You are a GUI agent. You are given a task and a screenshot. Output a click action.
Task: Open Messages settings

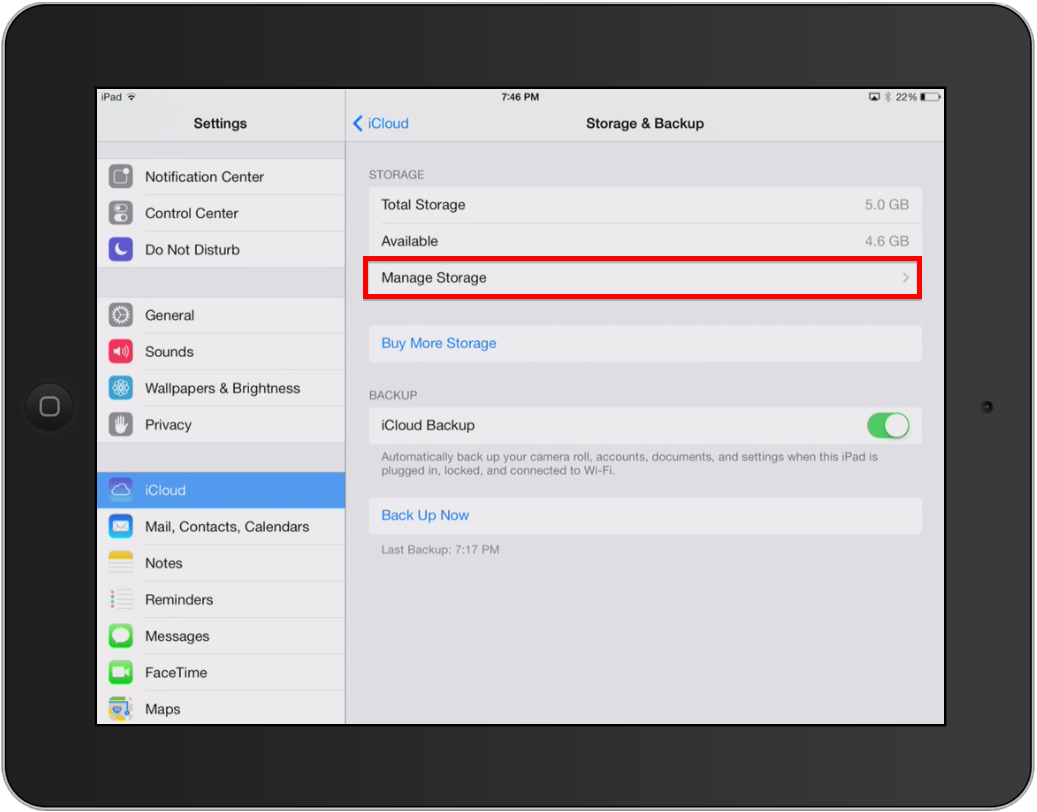click(x=221, y=635)
